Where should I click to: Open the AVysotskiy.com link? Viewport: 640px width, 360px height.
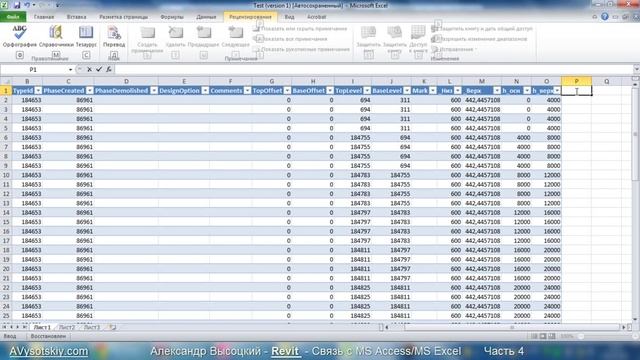pos(49,351)
